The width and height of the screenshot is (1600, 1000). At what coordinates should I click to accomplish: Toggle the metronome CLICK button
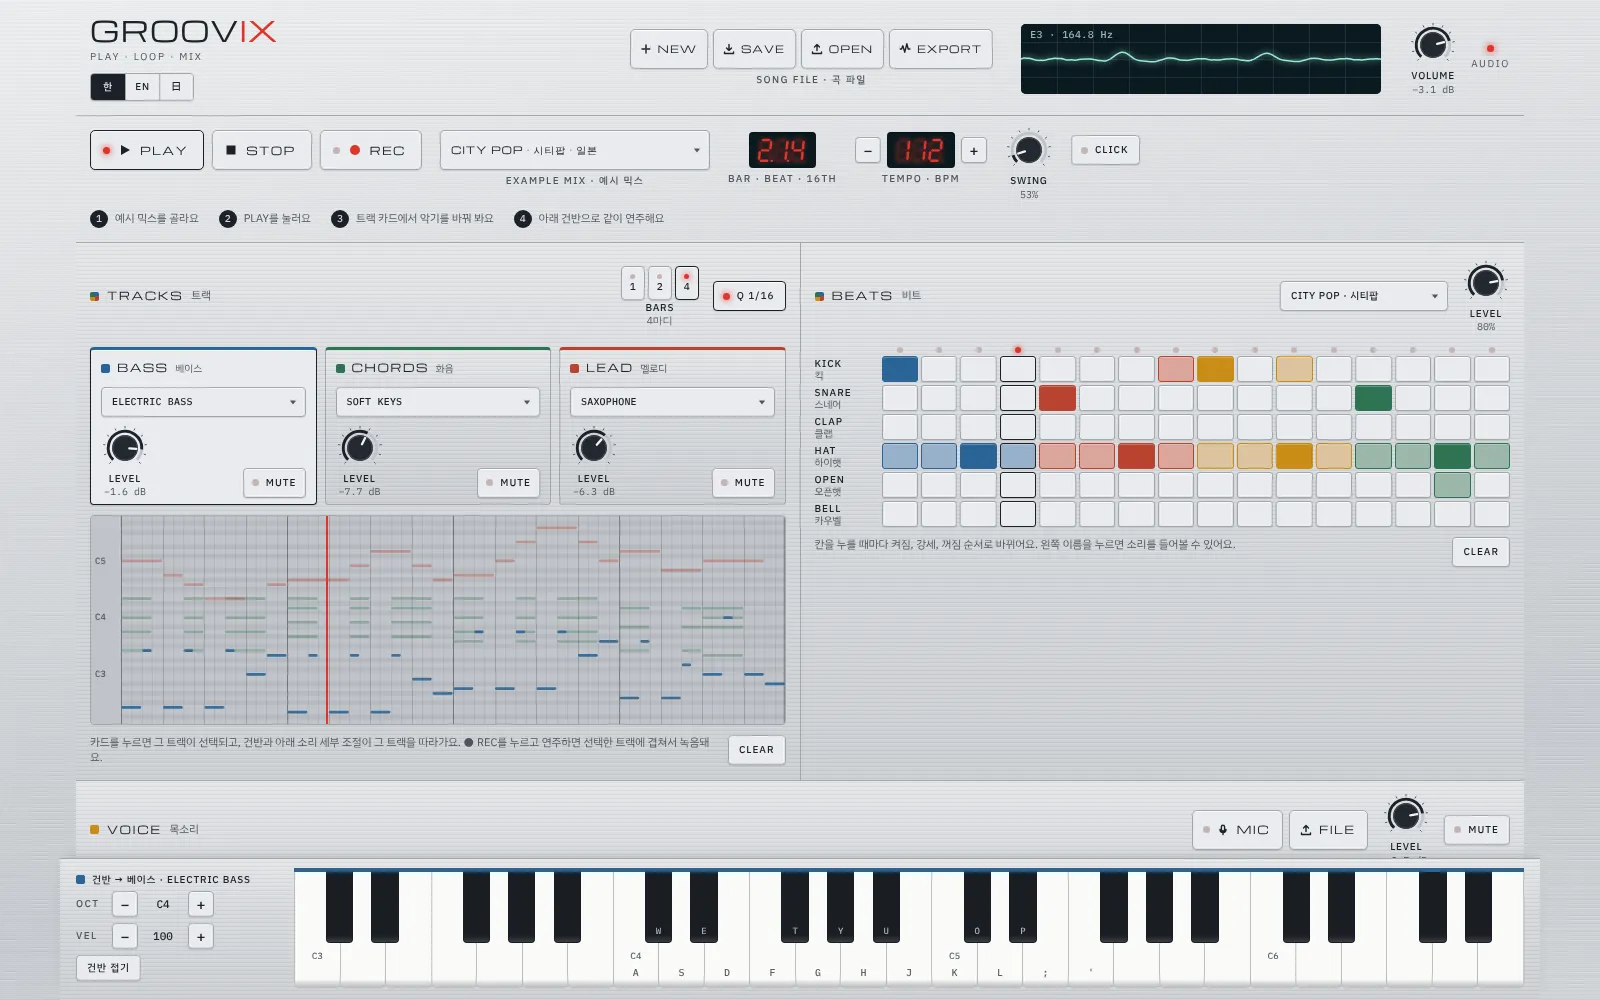coord(1105,150)
